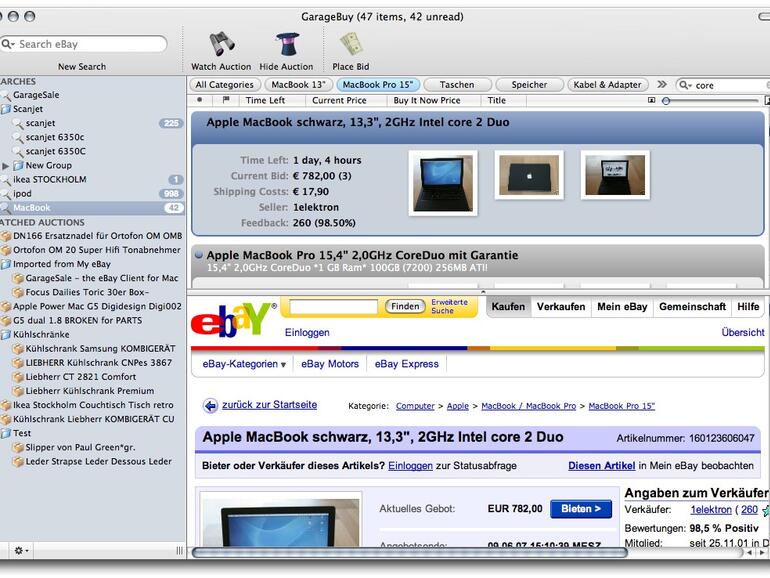The image size is (770, 578).
Task: Select the MacBook Pro 15" category filter
Action: 378,85
